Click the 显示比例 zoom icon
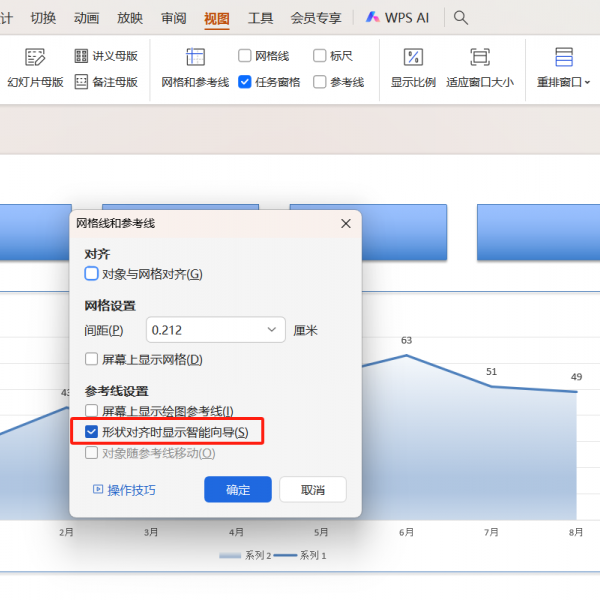This screenshot has width=600, height=600. (x=413, y=58)
